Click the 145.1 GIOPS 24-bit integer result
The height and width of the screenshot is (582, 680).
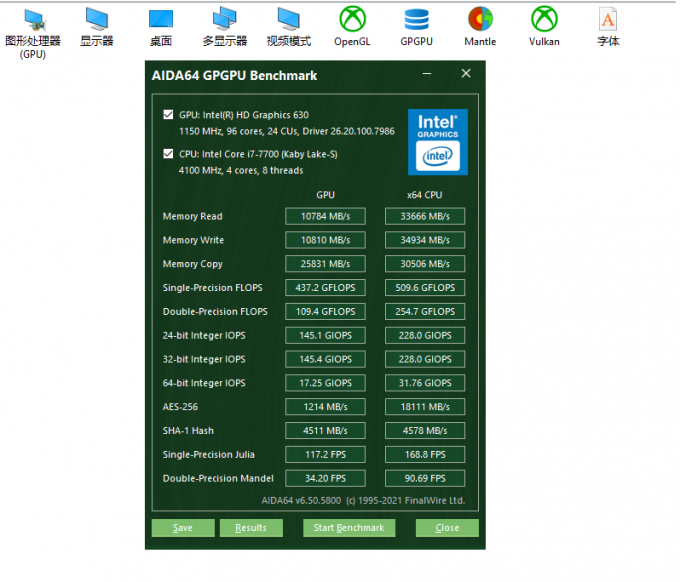point(325,335)
